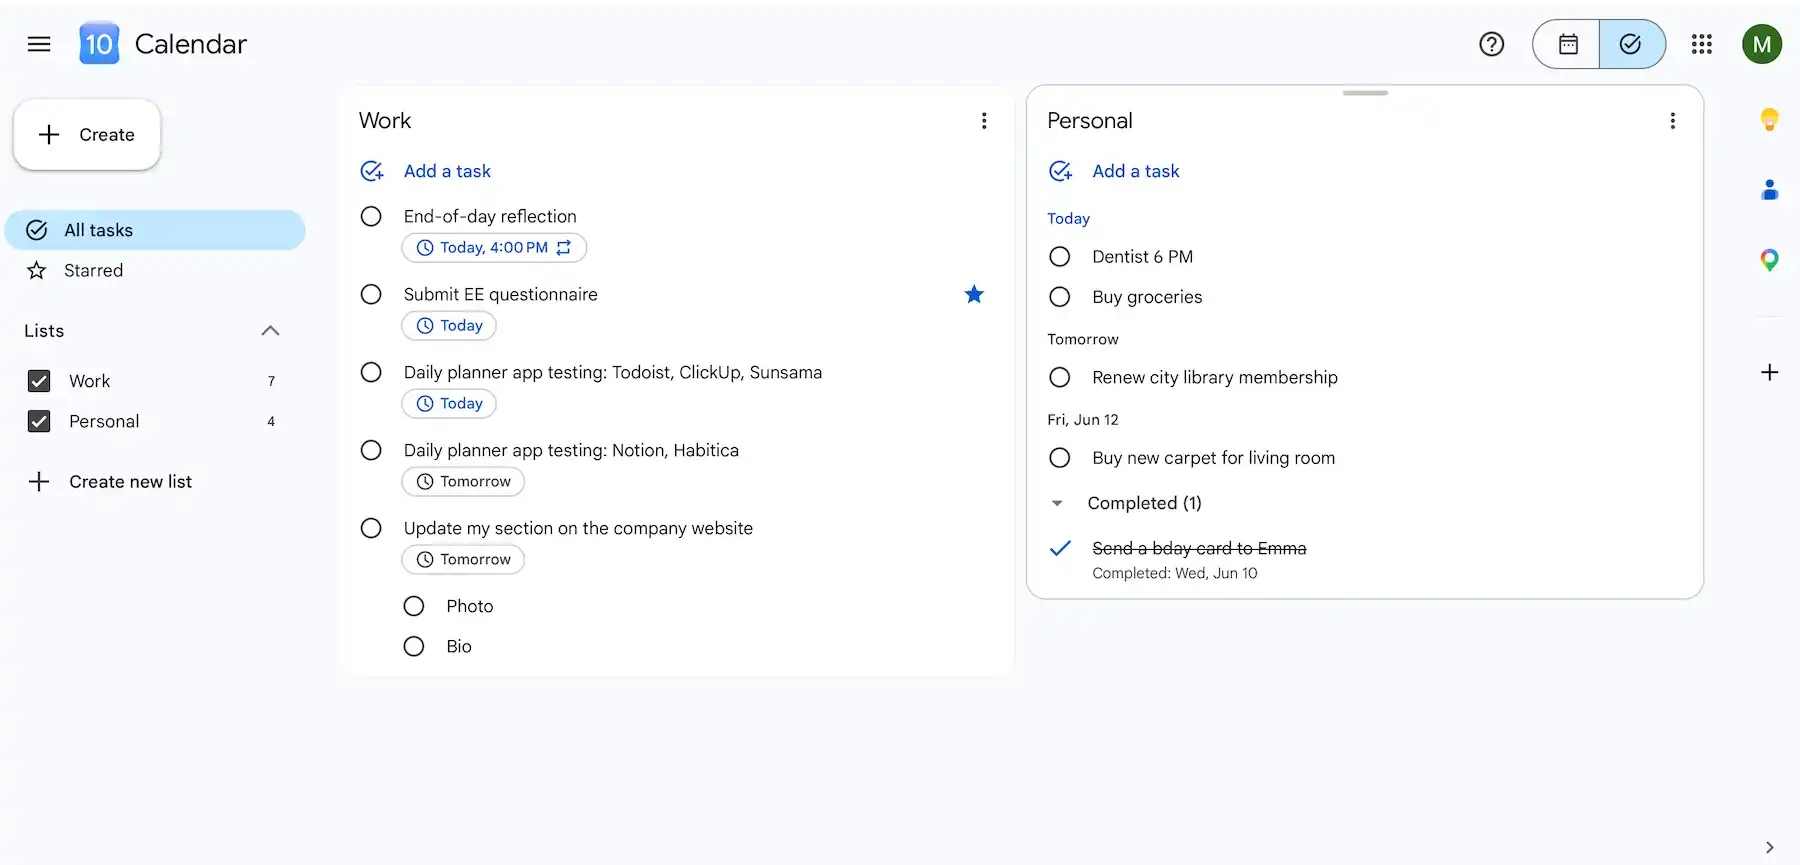Click Work list name in sidebar
Screen dimensions: 1800x865
[x=90, y=381]
